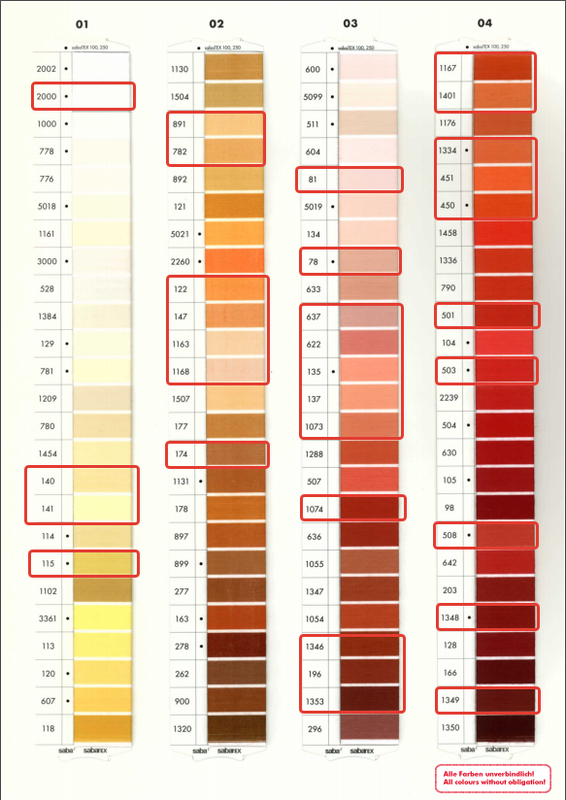Select the dark maroon swatch for 98
The height and width of the screenshot is (800, 566).
505,508
